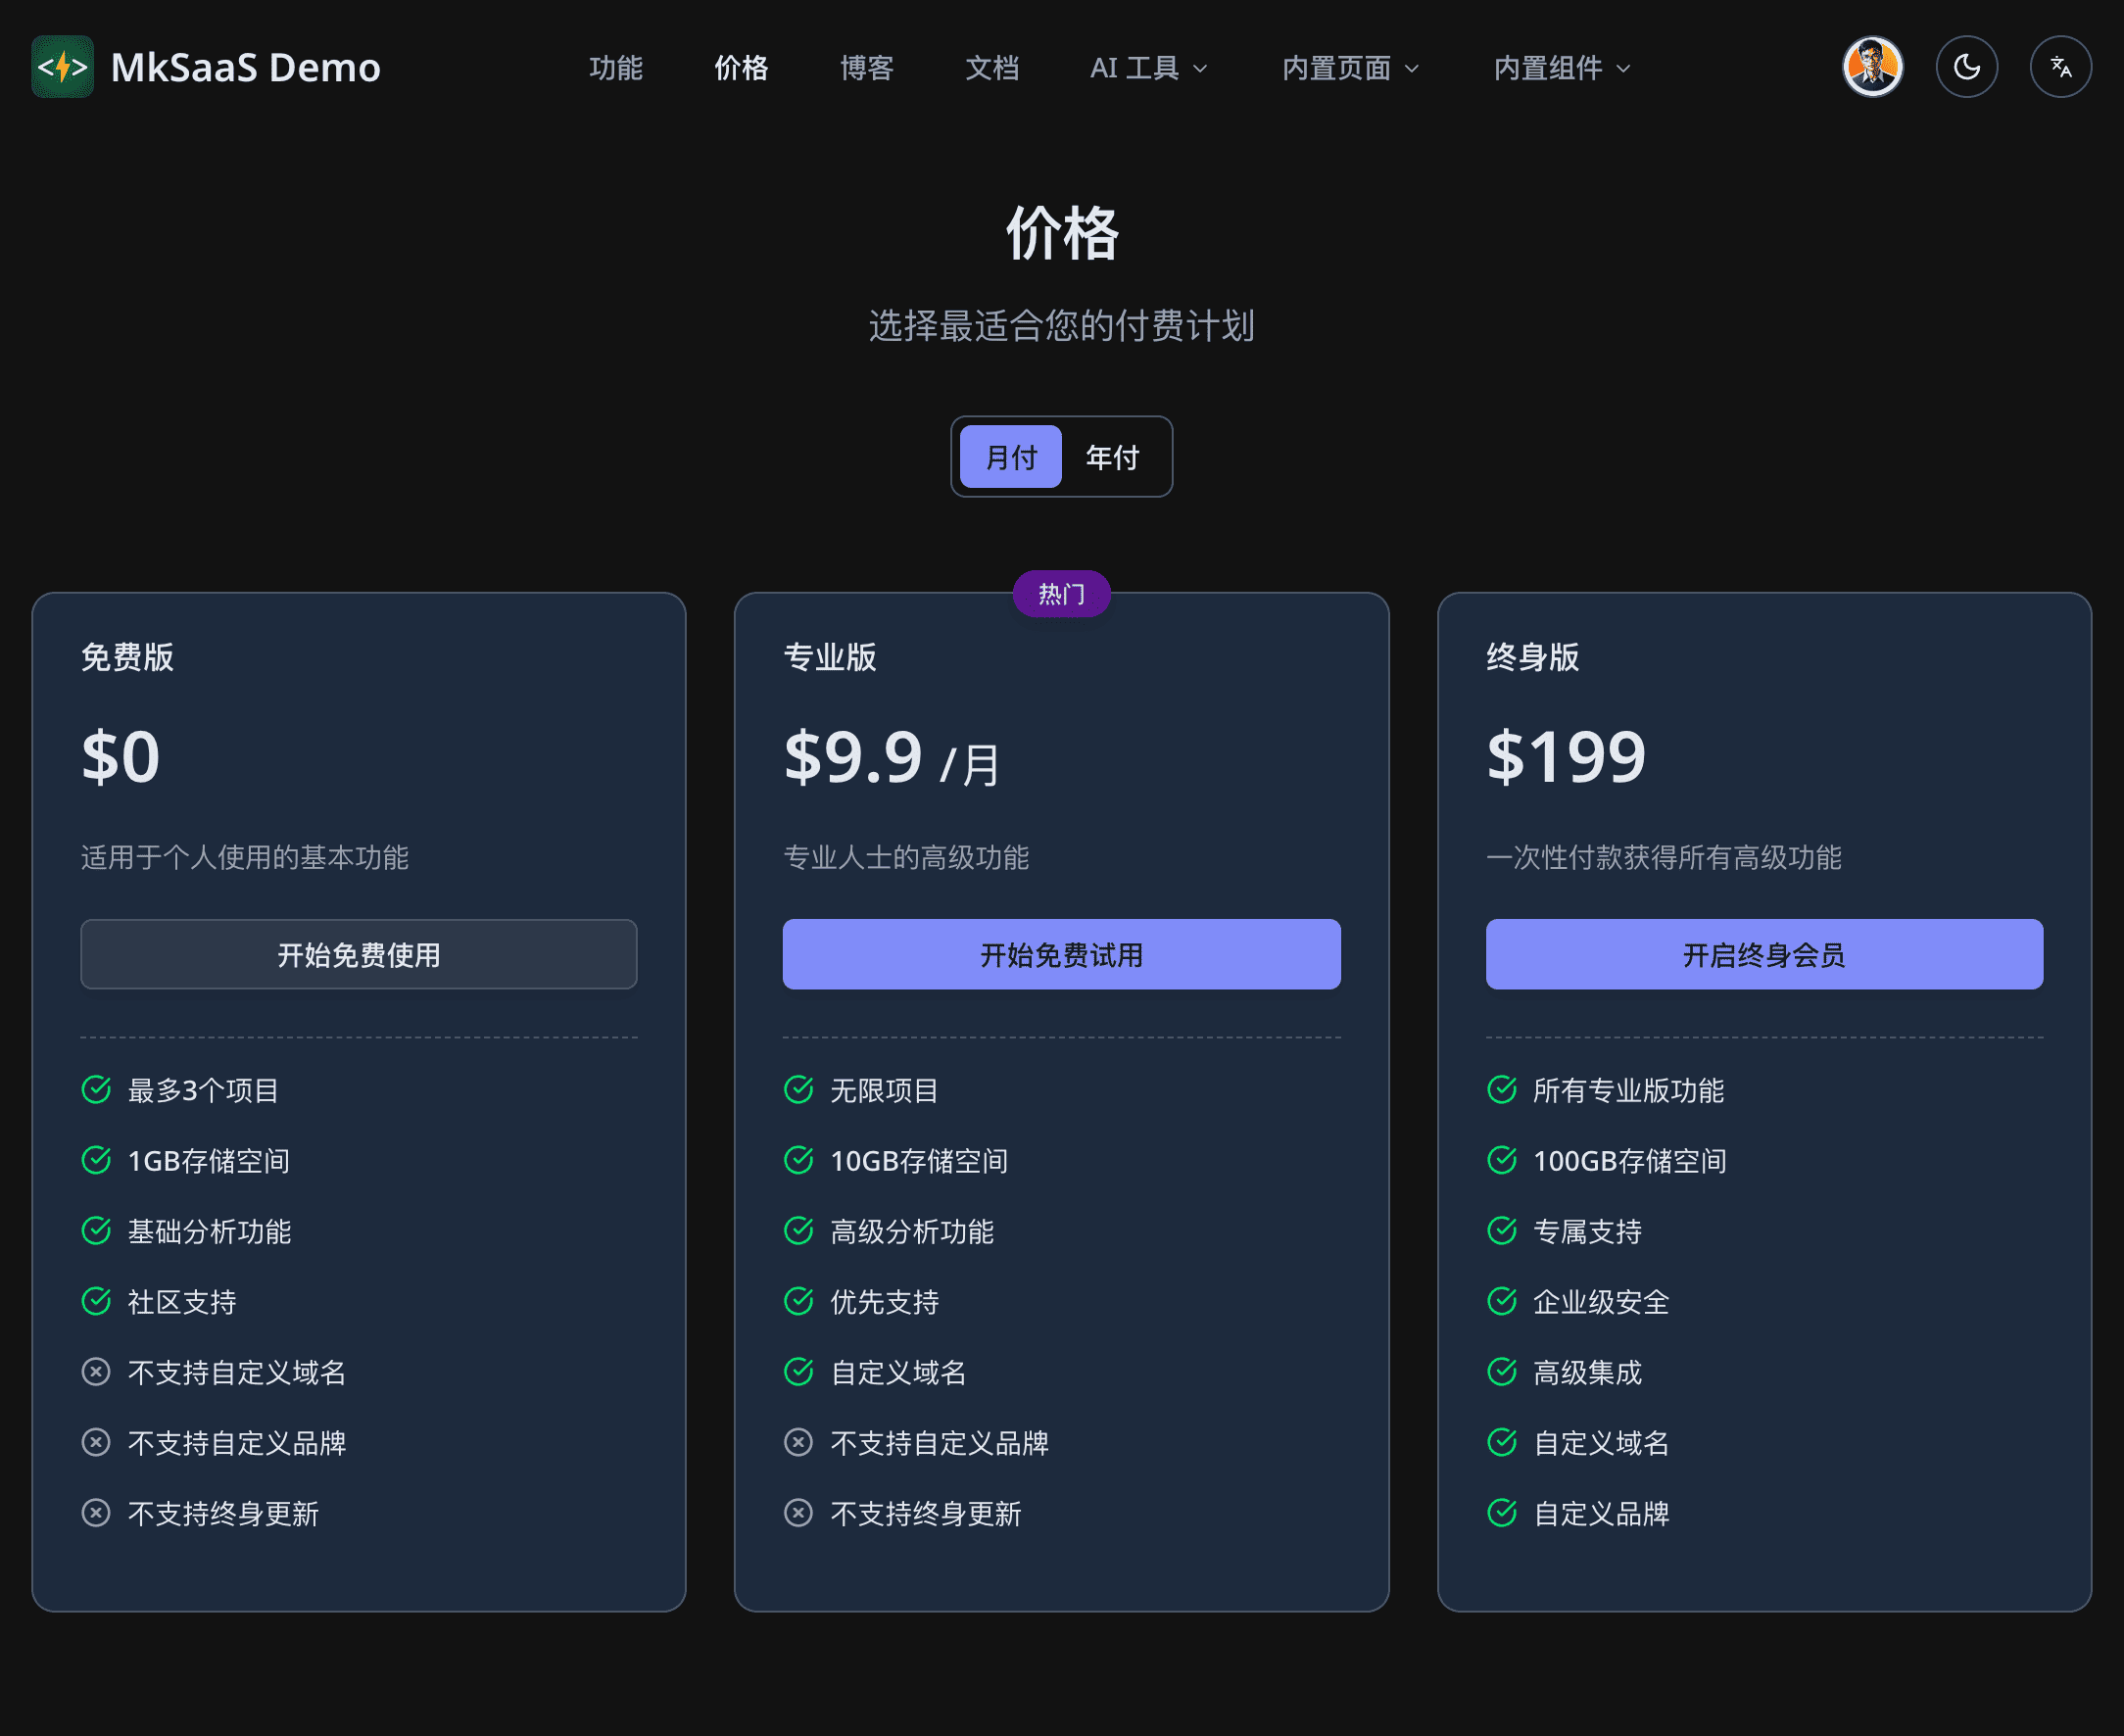Viewport: 2124px width, 1736px height.
Task: Expand the 内置页面 dropdown menu
Action: click(x=1350, y=68)
